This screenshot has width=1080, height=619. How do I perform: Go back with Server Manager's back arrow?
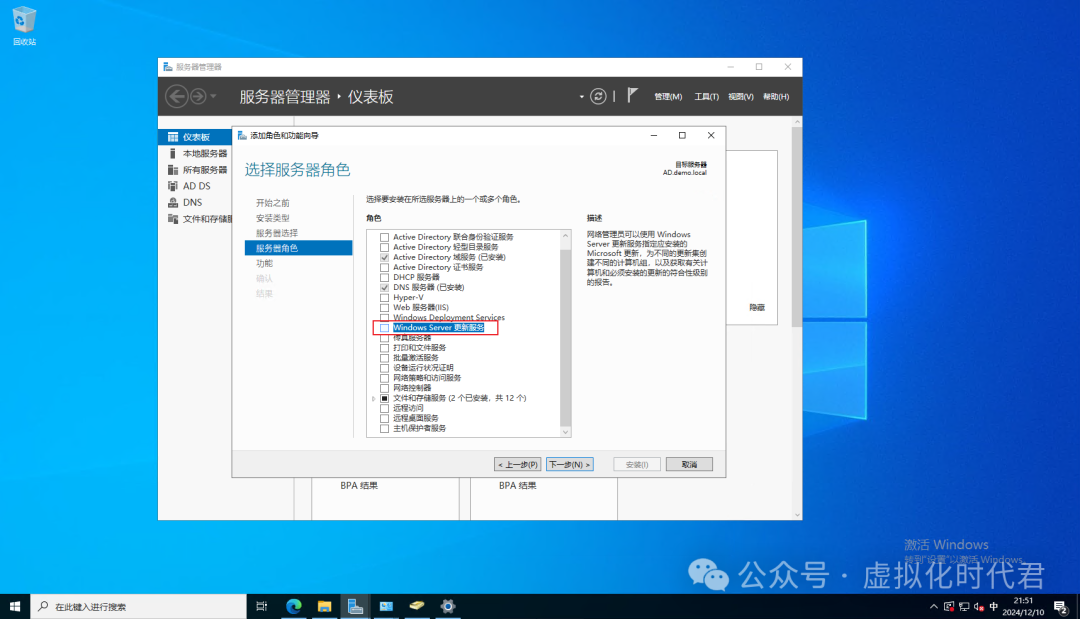[x=177, y=96]
